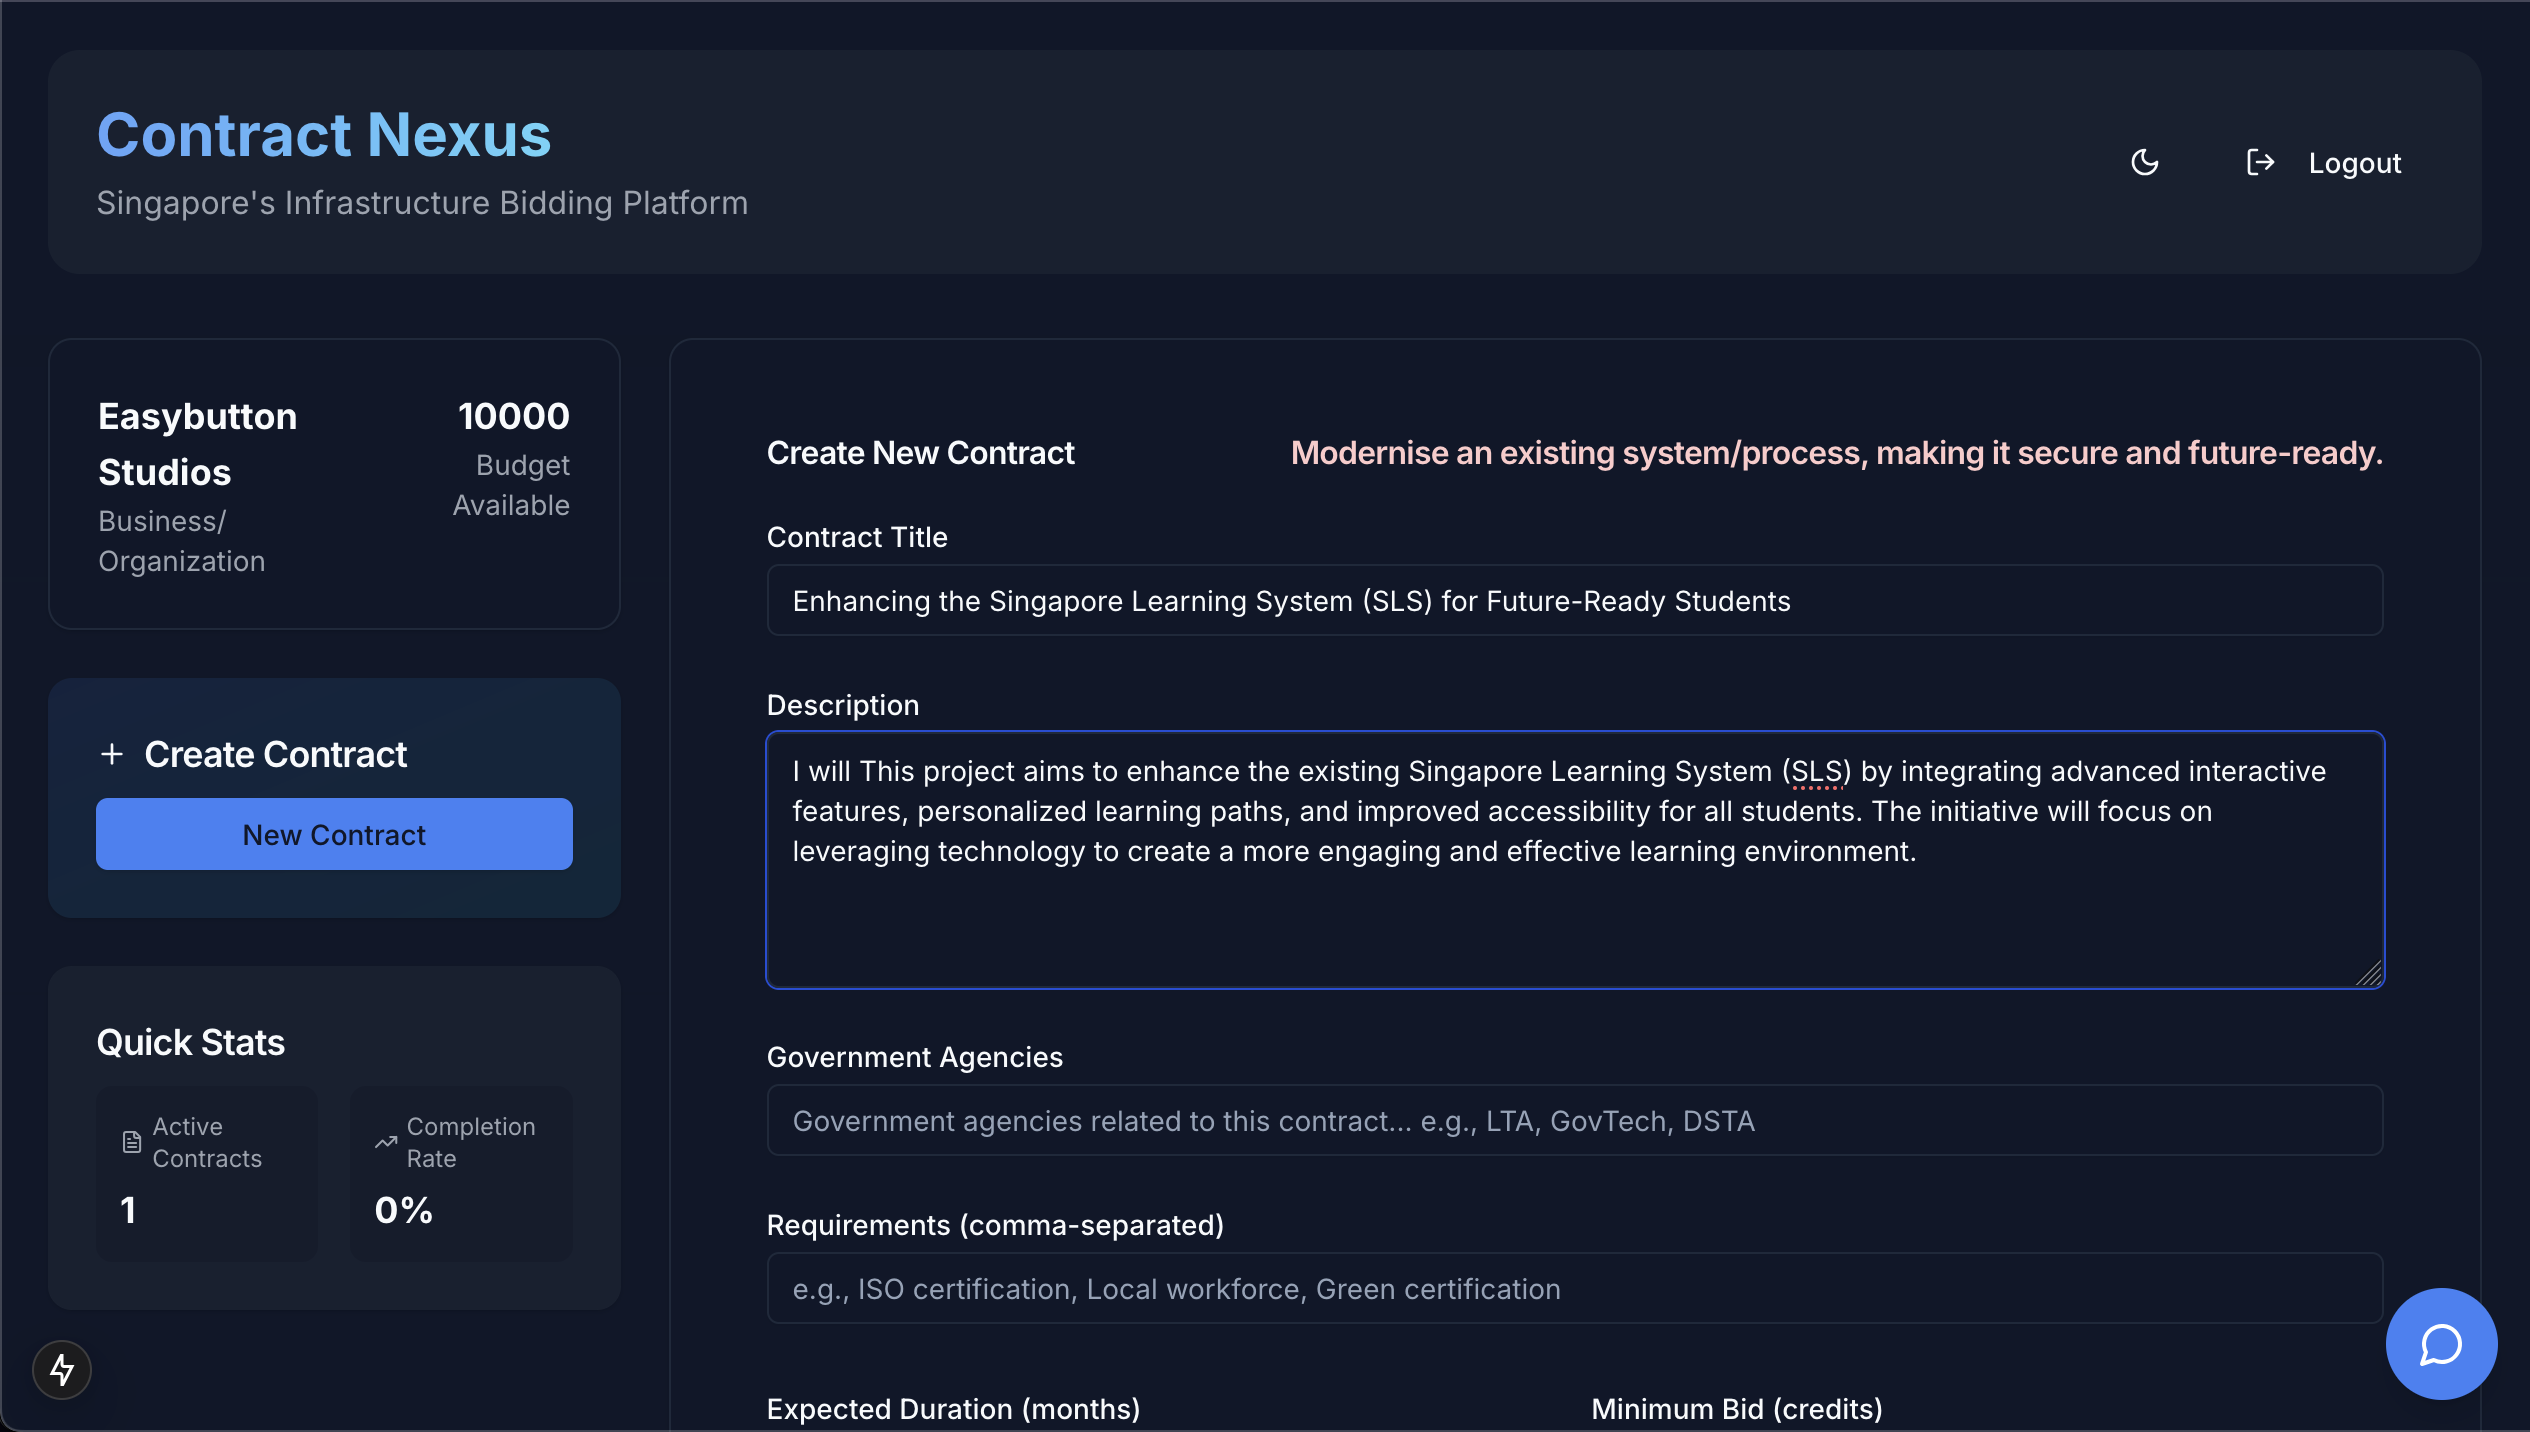Click the 10000 Budget Available figure
This screenshot has width=2530, height=1432.
tap(513, 416)
